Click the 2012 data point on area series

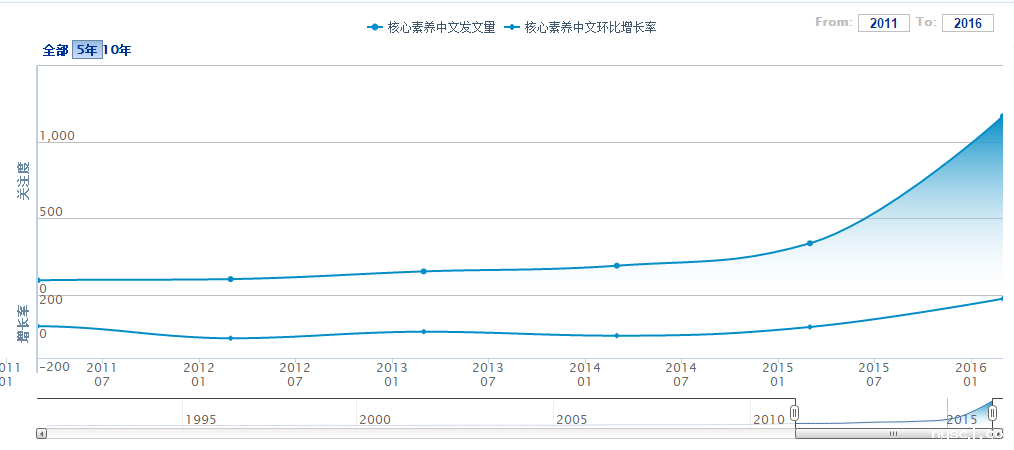pos(231,279)
